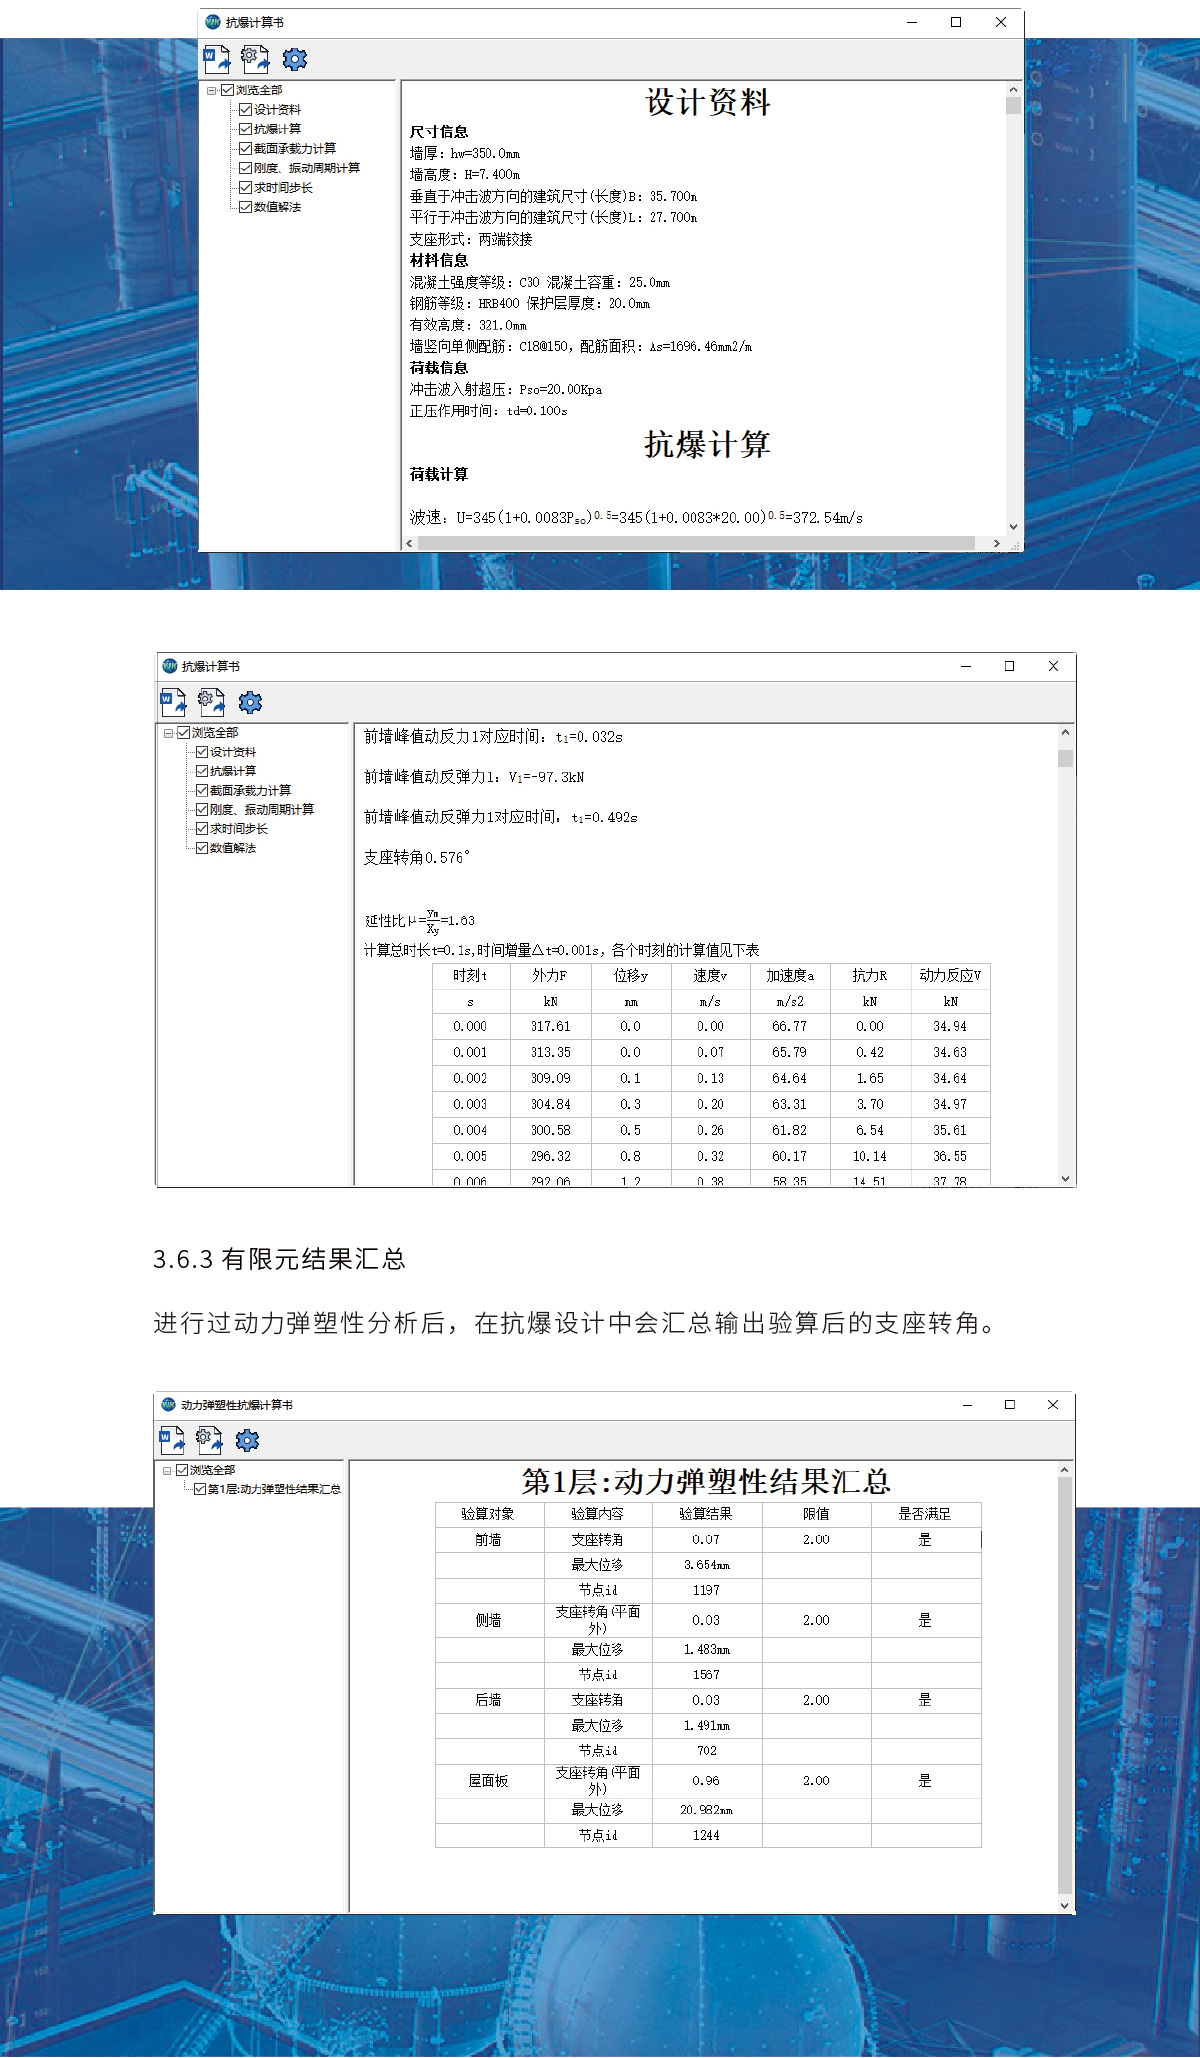Viewport: 1200px width, 2058px height.
Task: Click cell 317.61 in middle table
Action: coord(550,1026)
